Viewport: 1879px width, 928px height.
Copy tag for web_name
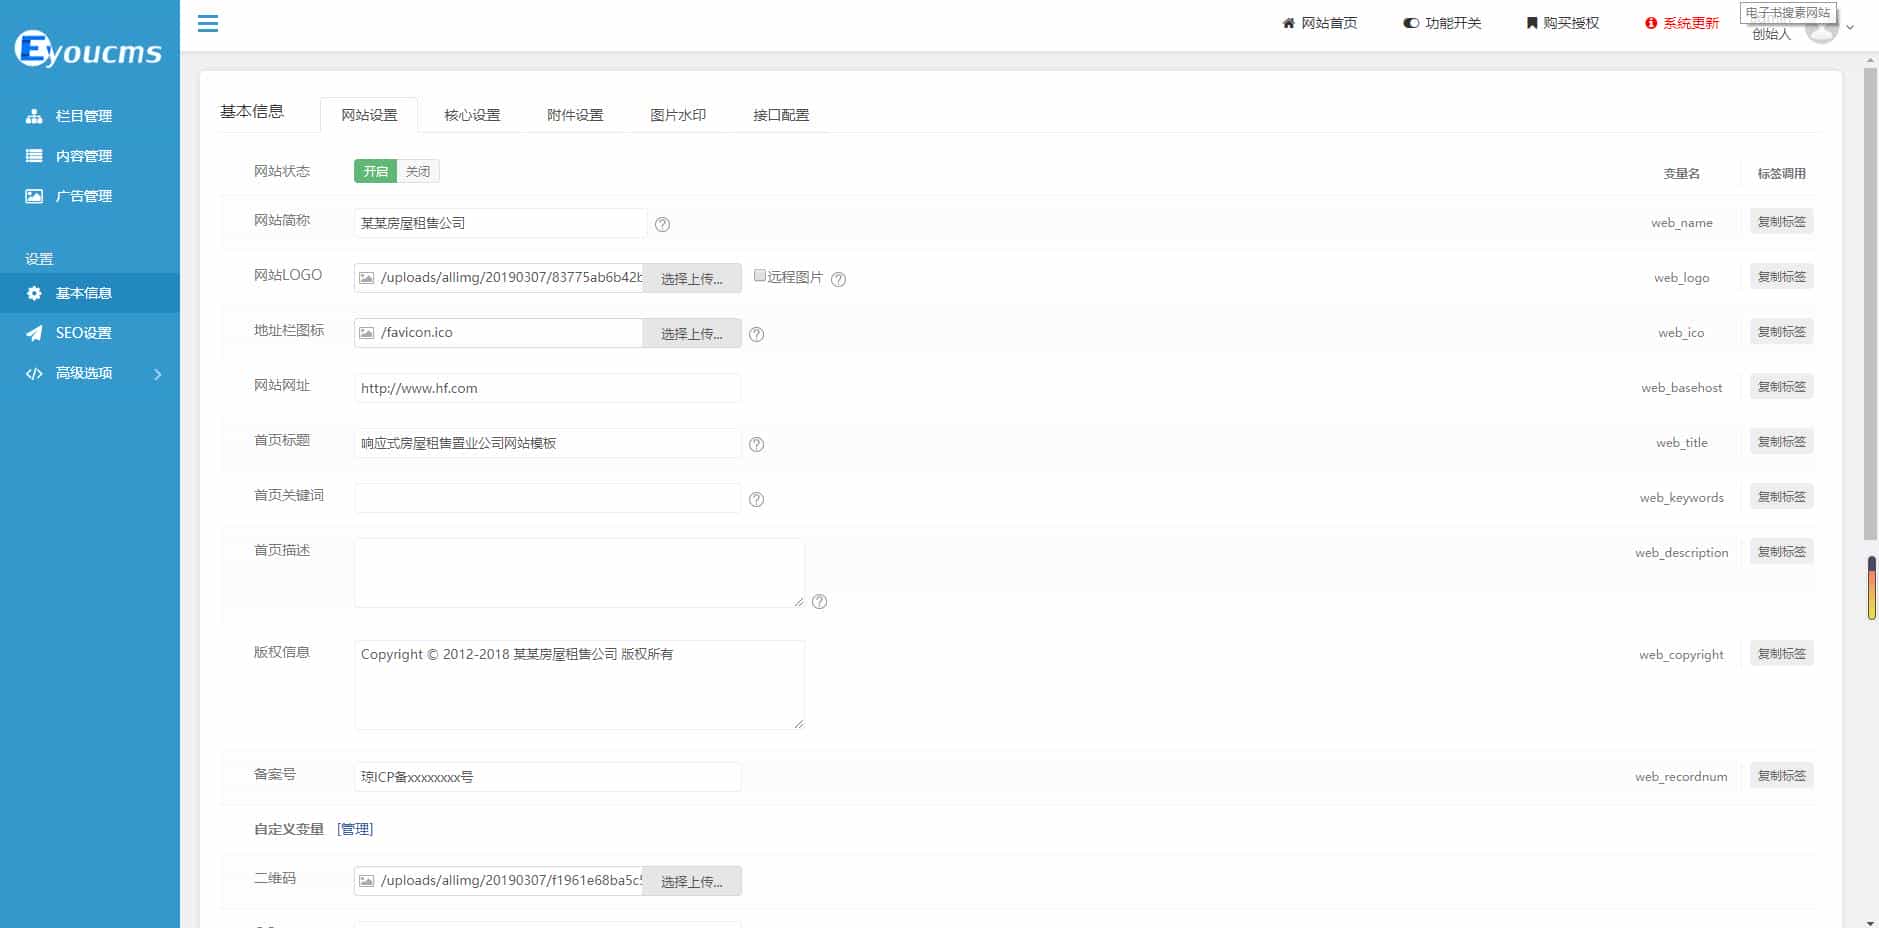point(1781,222)
